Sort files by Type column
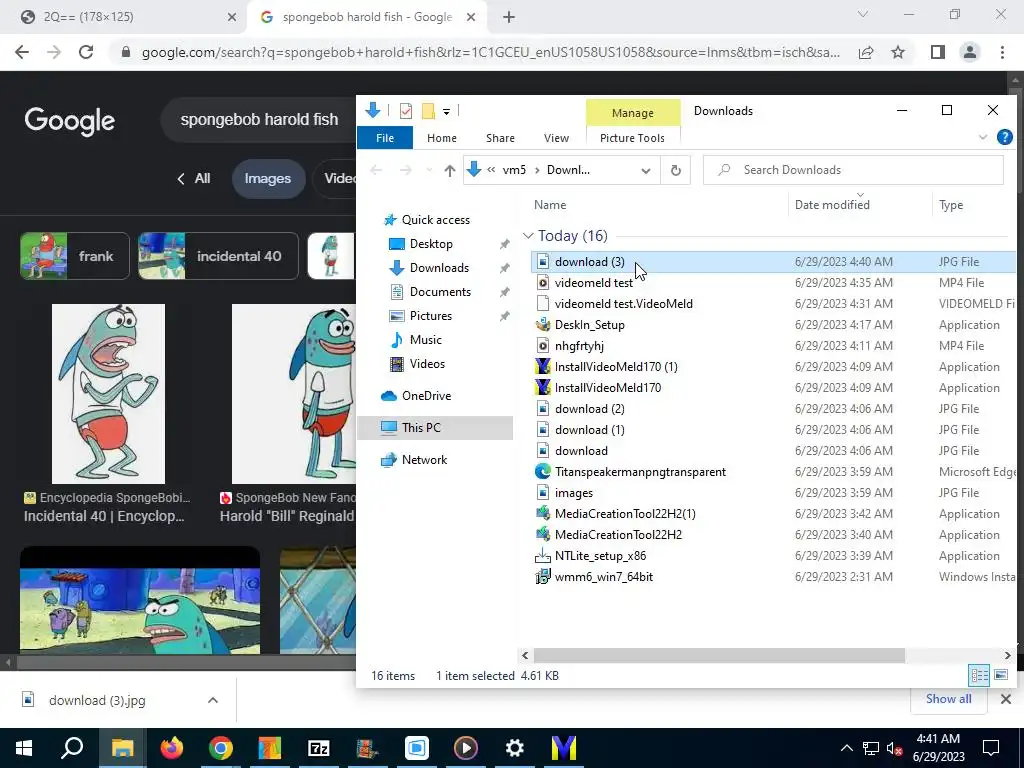This screenshot has height=768, width=1024. [x=951, y=205]
